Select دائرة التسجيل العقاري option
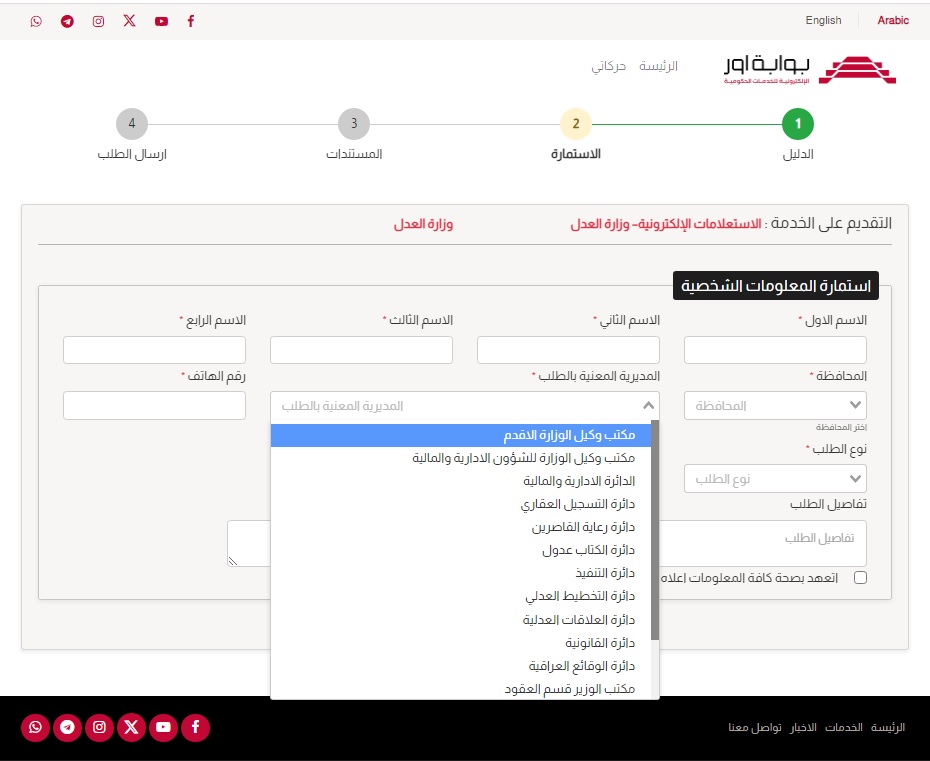This screenshot has width=930, height=761. 461,504
